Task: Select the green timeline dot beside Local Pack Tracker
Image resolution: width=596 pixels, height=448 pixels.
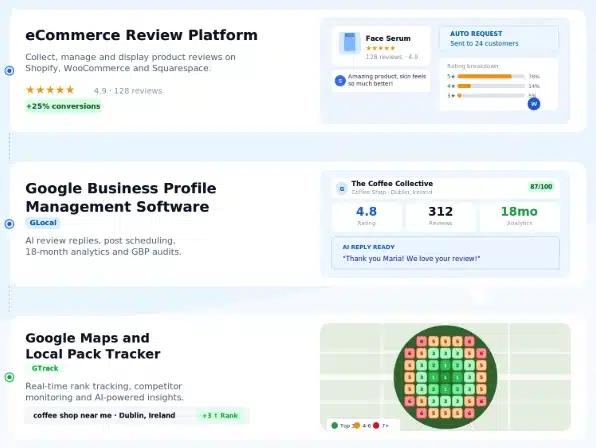Action: point(10,377)
